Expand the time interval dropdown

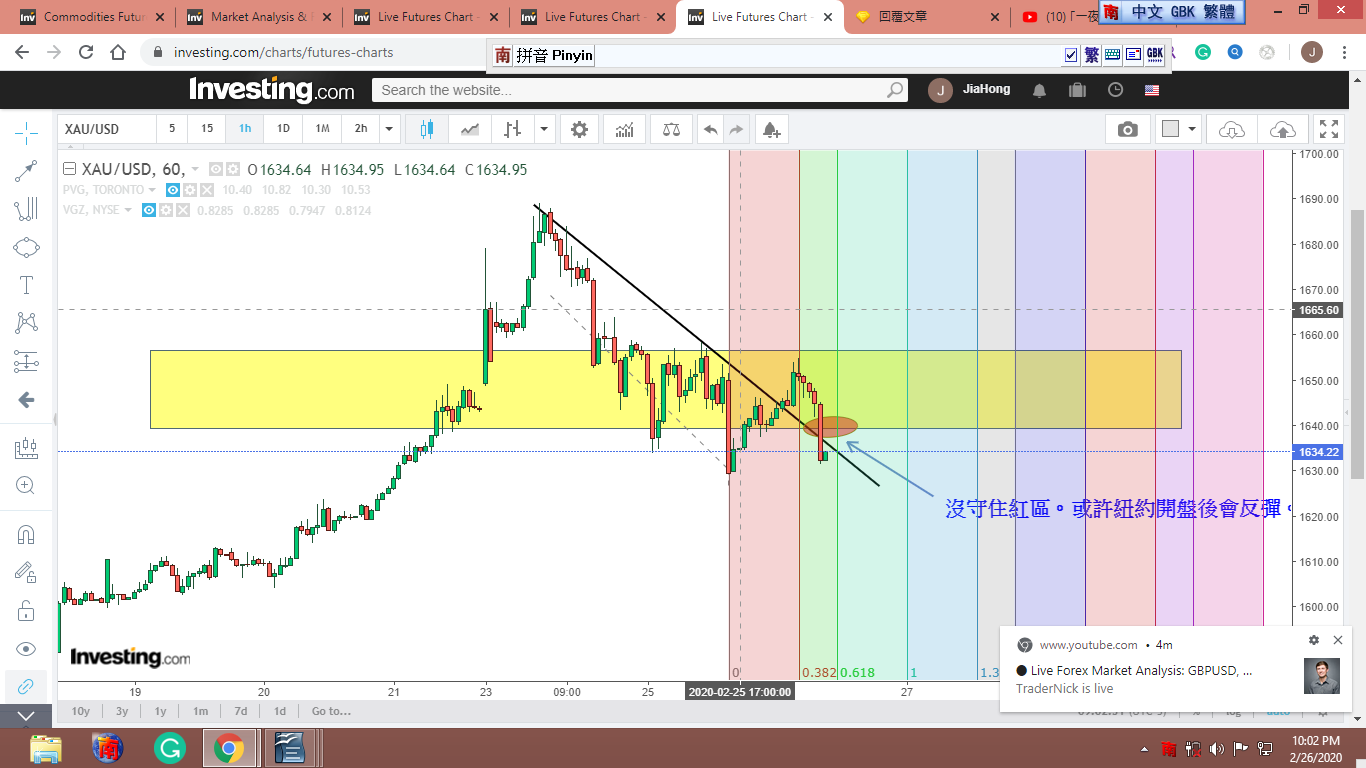point(390,129)
